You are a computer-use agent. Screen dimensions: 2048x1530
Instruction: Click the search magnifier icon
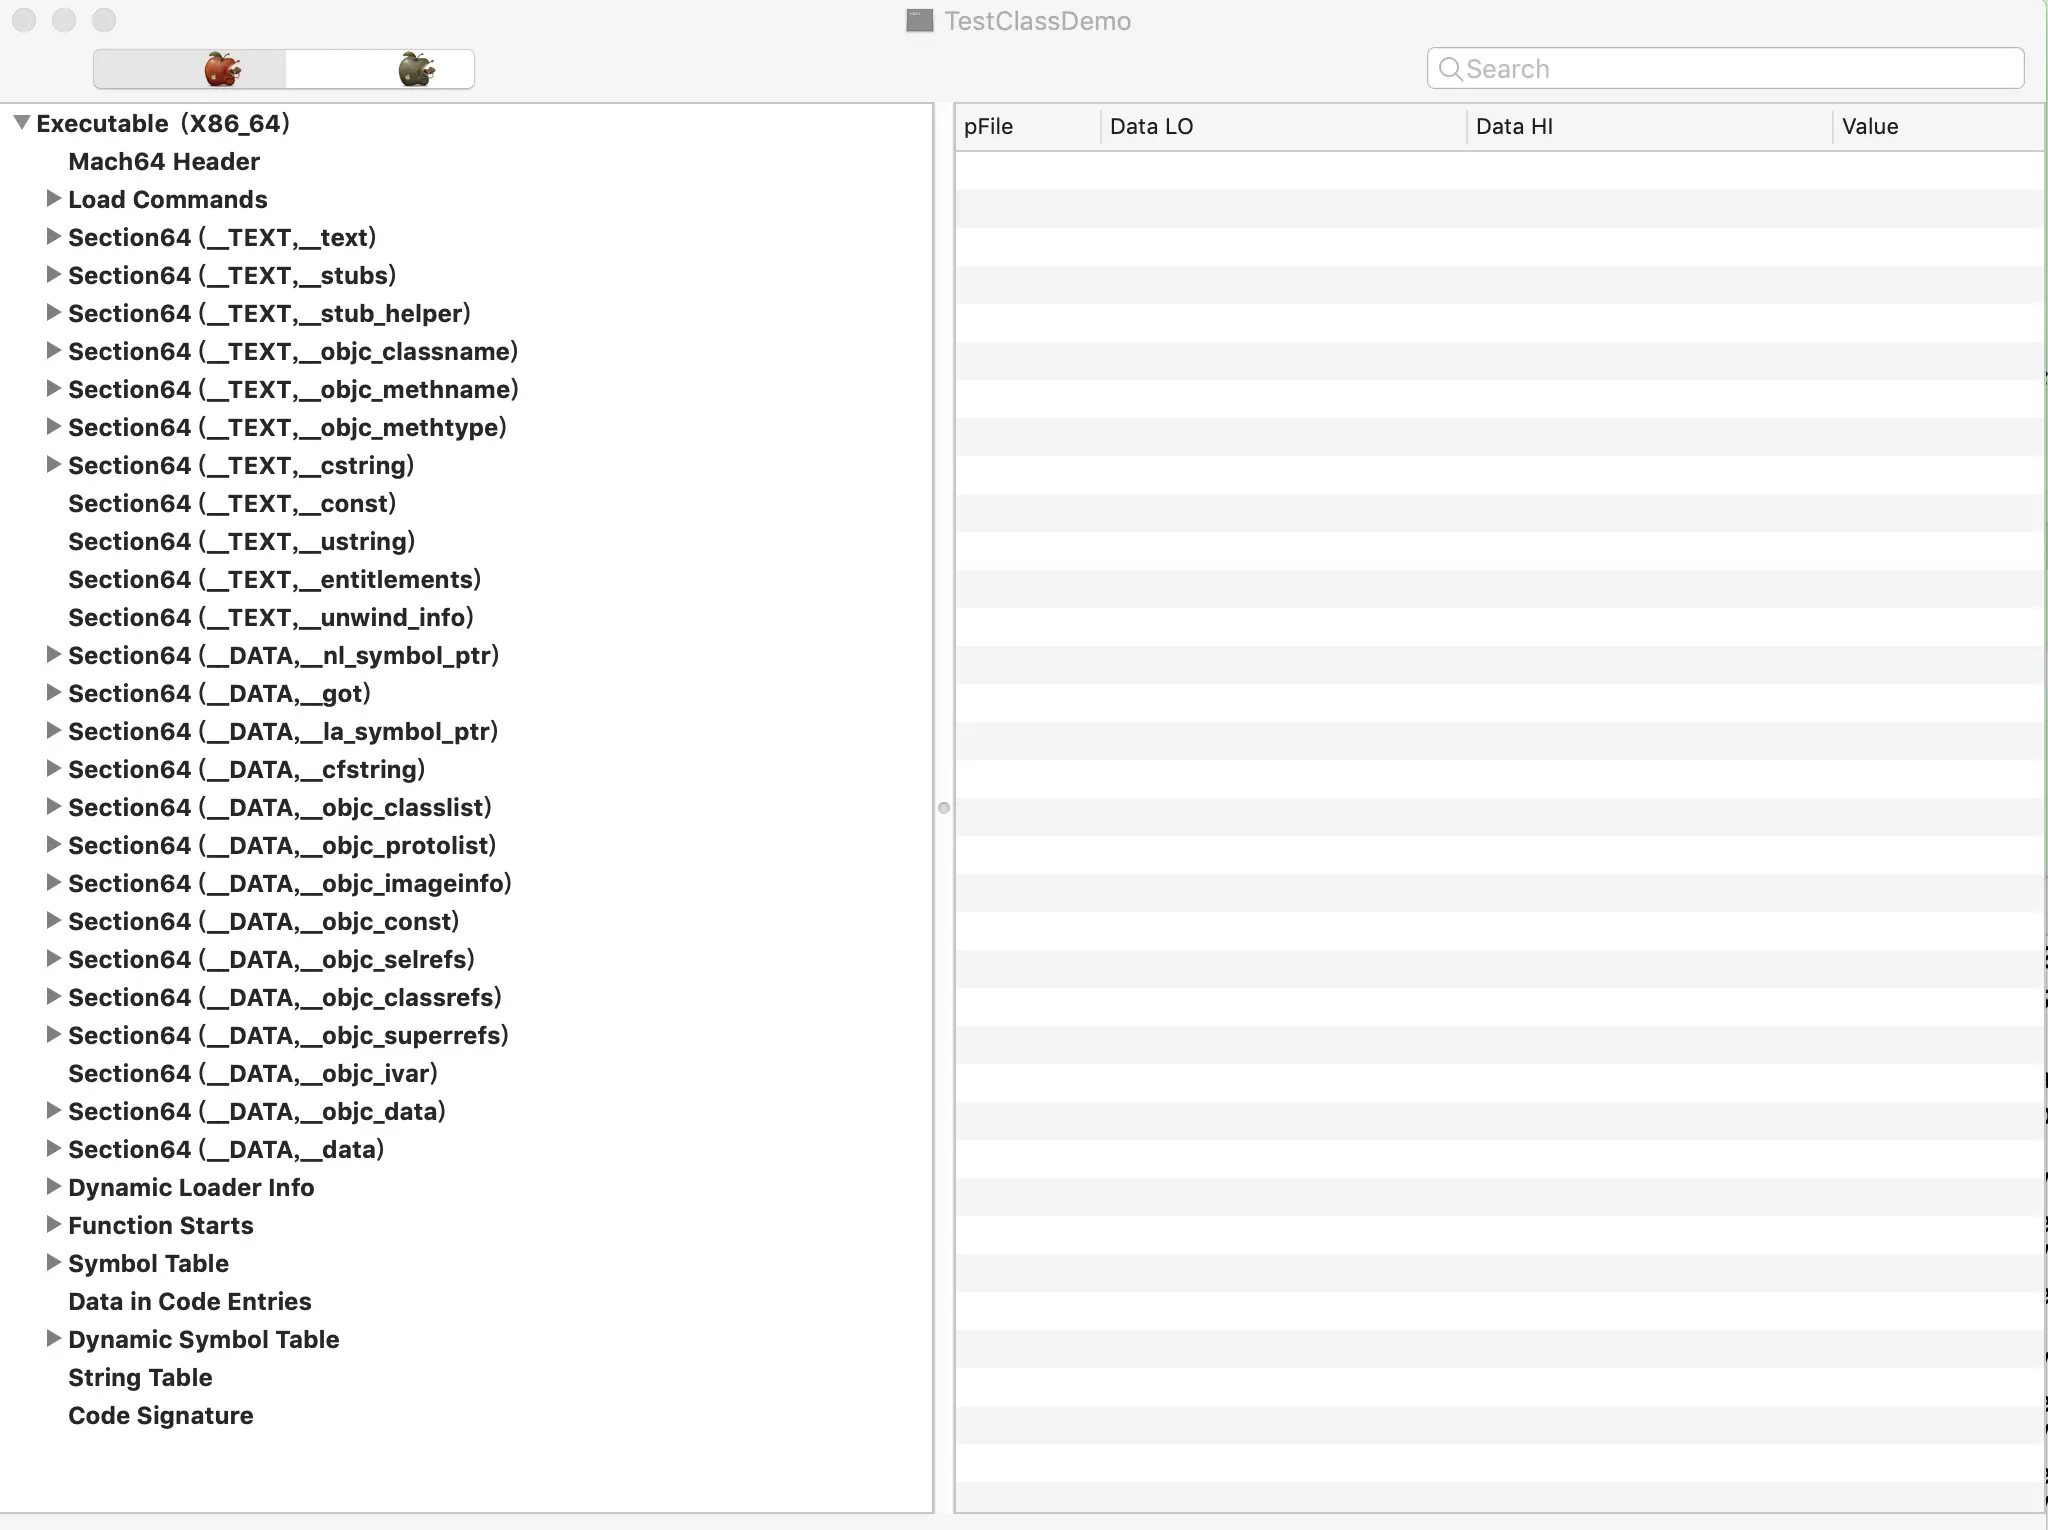click(1449, 69)
